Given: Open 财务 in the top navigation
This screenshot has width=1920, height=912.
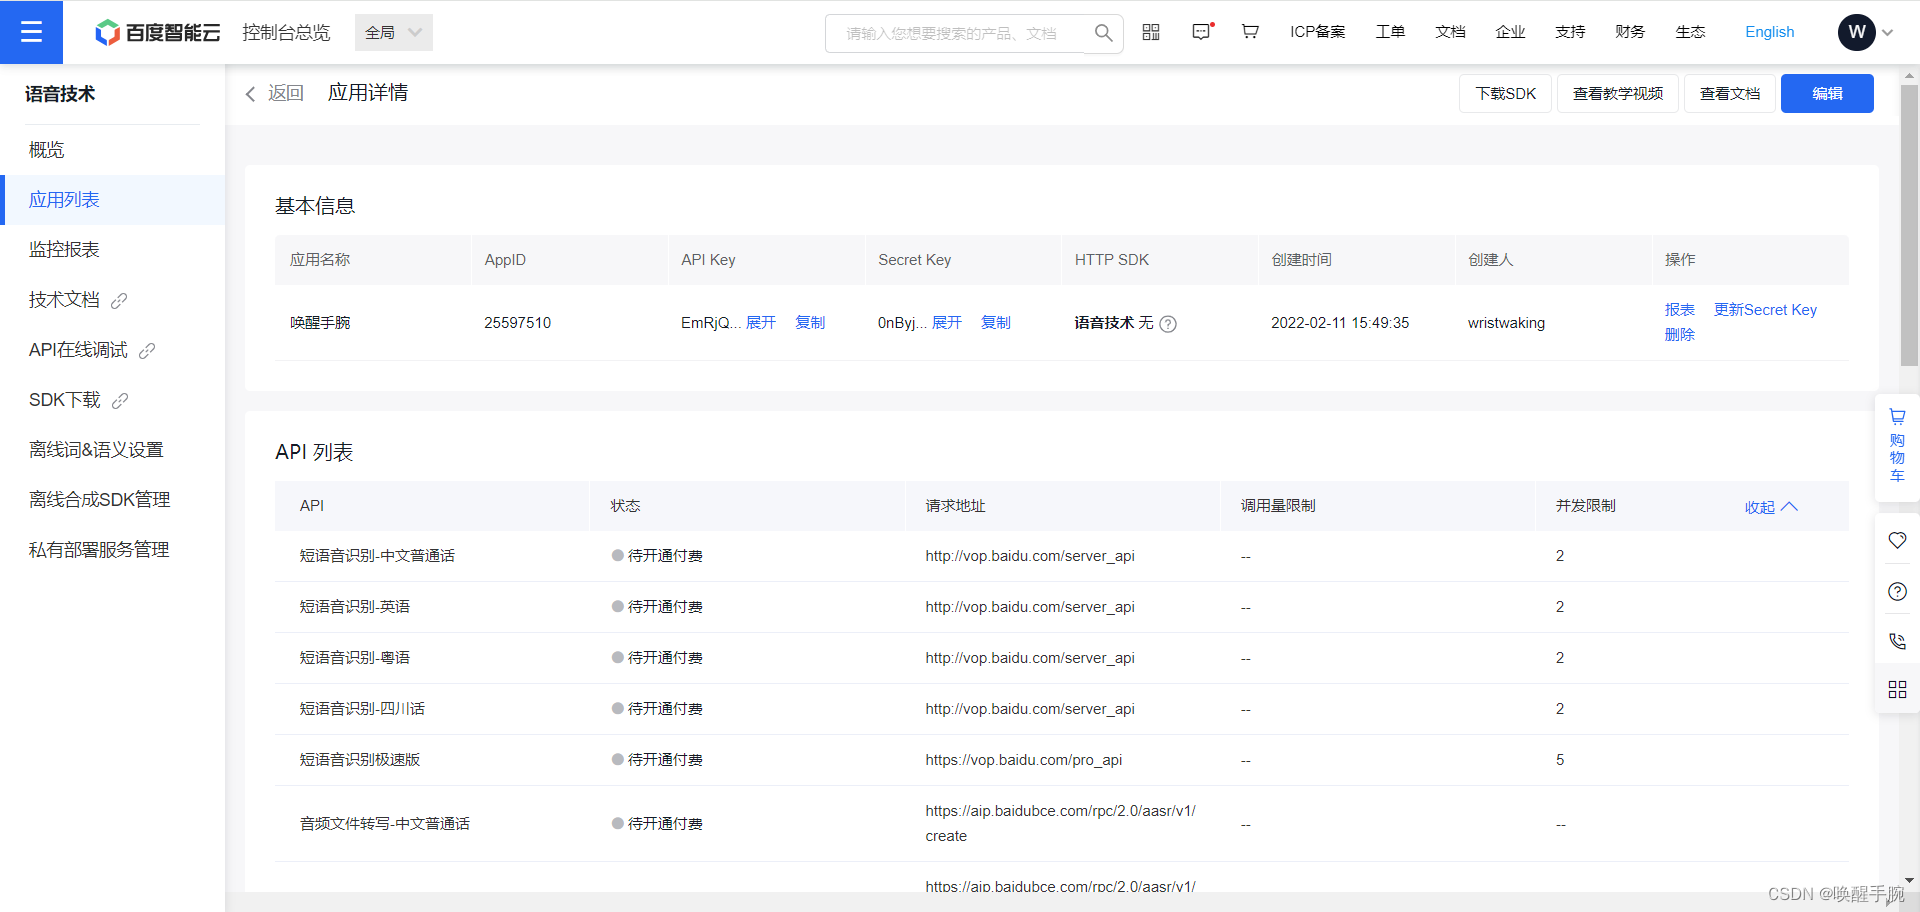Looking at the screenshot, I should coord(1630,32).
